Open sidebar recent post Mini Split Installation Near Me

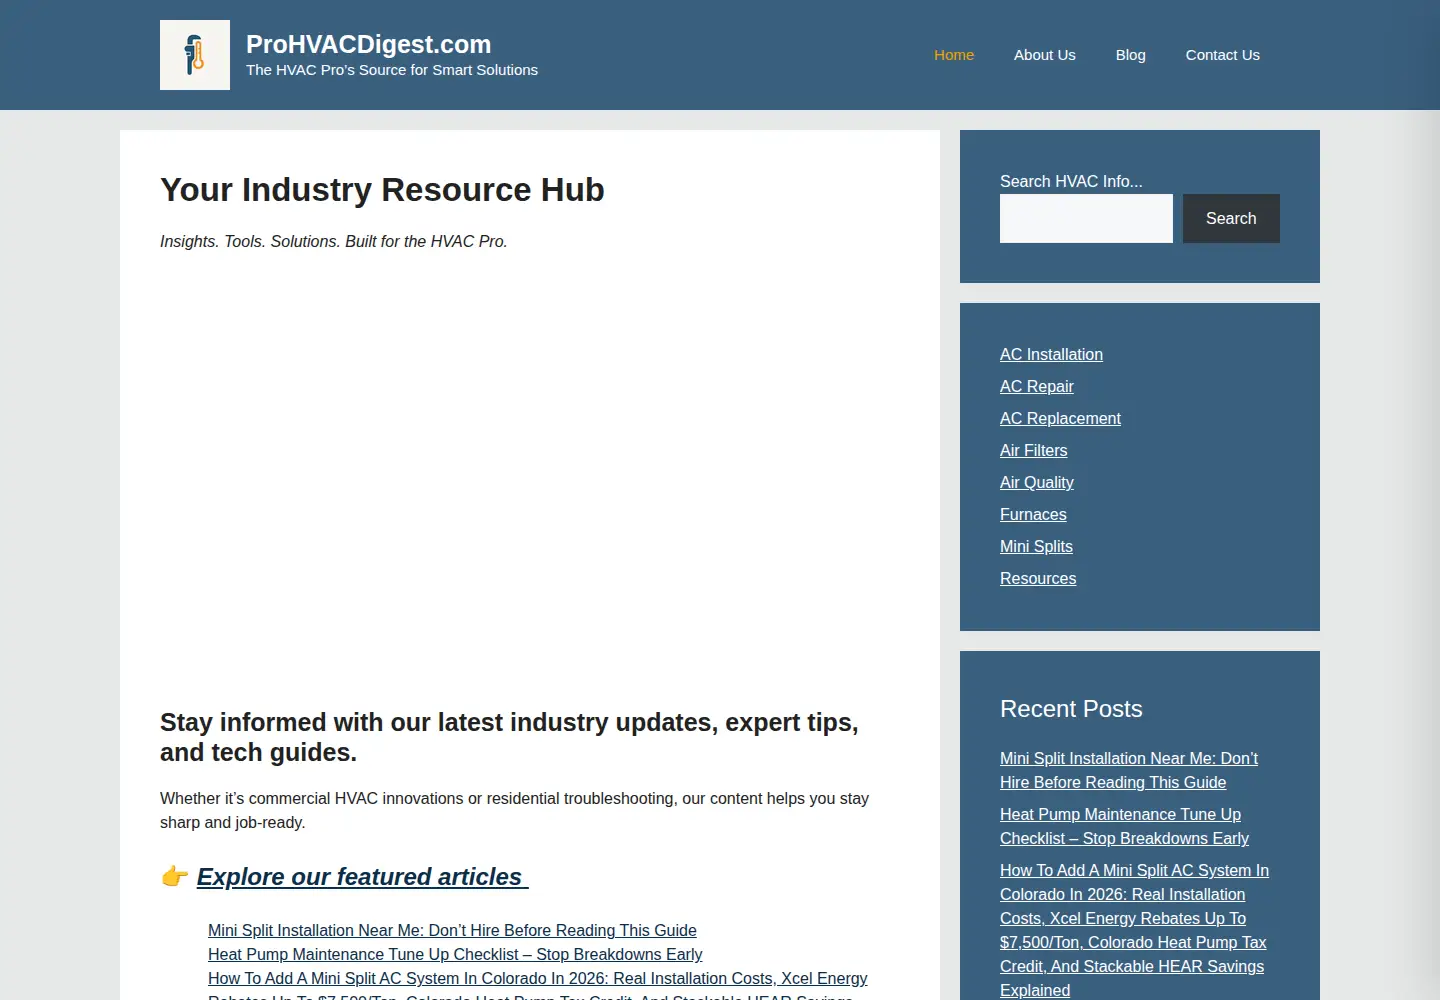point(1129,770)
